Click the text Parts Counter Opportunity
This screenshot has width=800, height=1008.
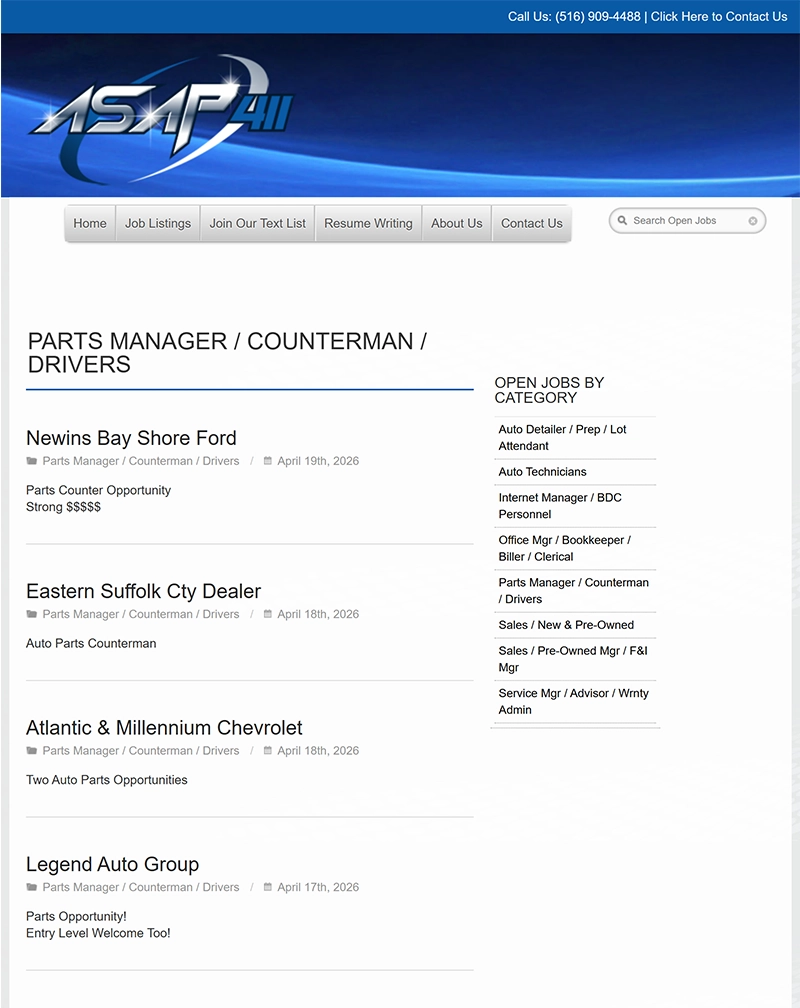click(x=98, y=490)
